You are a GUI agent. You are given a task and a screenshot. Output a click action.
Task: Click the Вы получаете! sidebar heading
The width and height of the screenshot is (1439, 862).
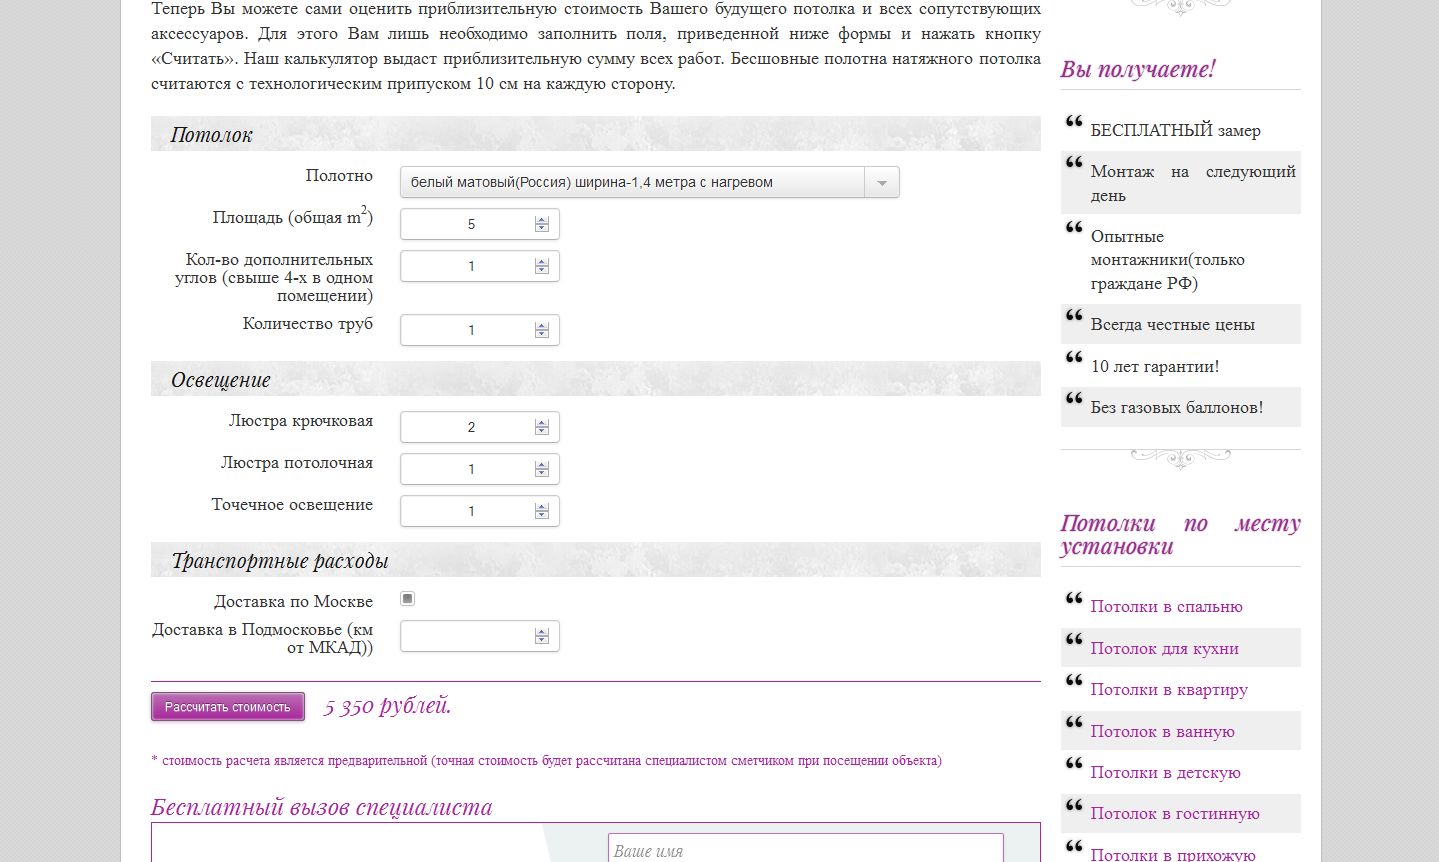1137,69
